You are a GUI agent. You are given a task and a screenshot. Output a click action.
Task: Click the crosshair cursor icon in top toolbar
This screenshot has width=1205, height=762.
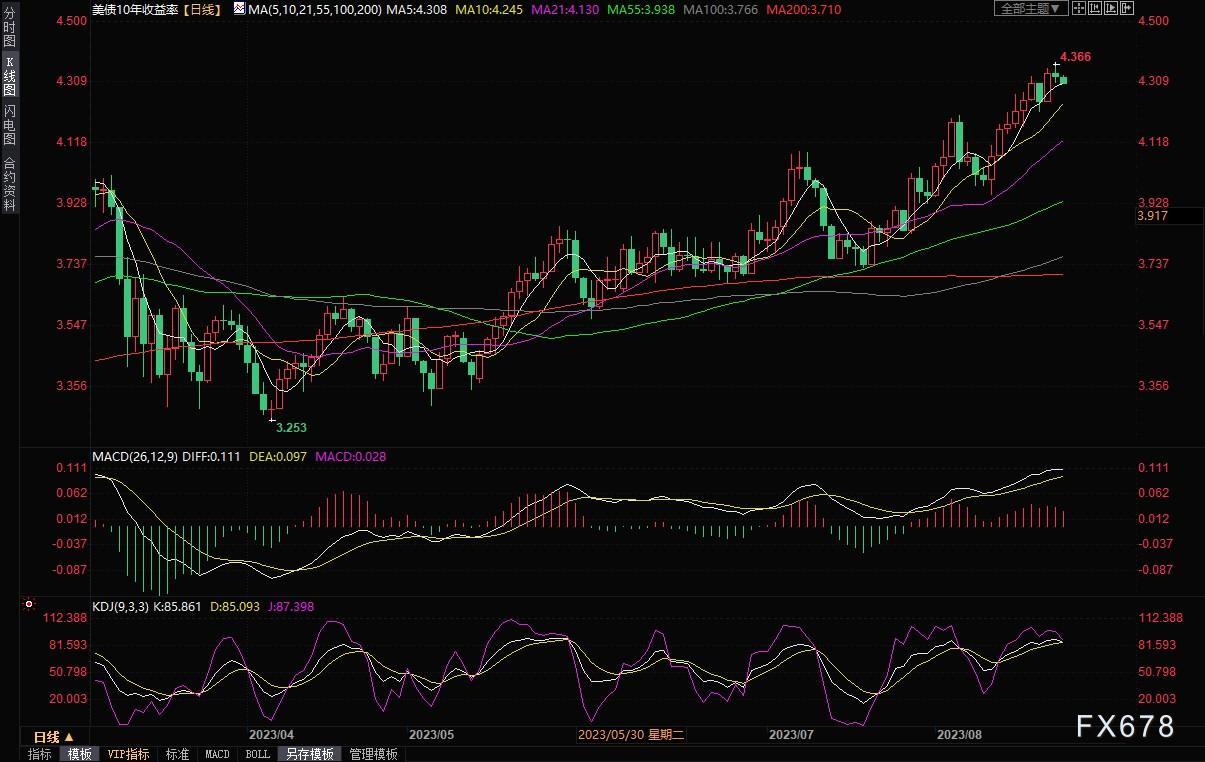(x=1079, y=8)
